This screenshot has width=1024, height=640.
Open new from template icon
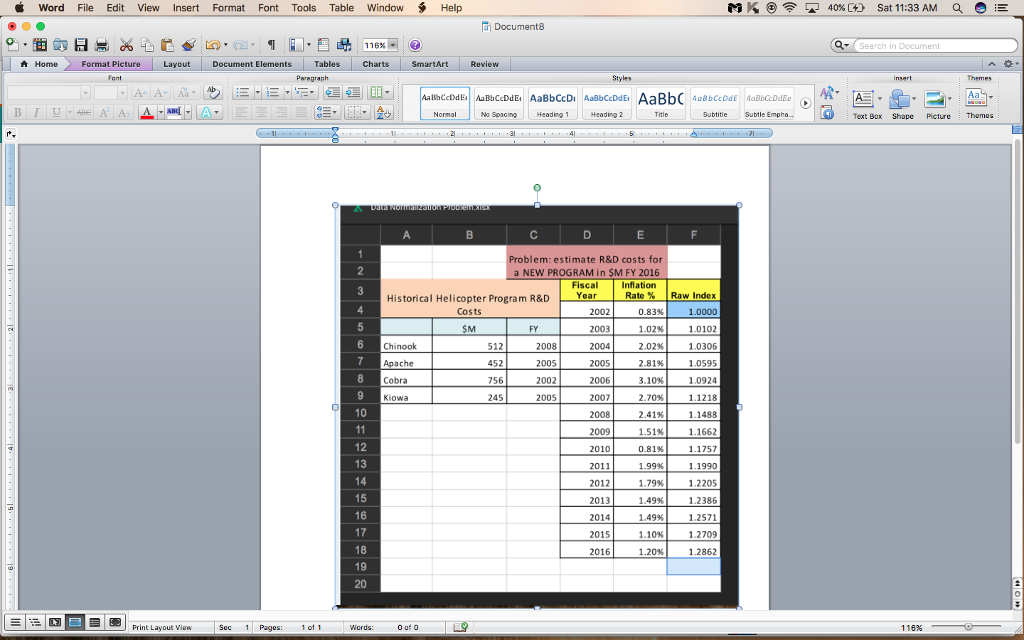click(x=40, y=45)
